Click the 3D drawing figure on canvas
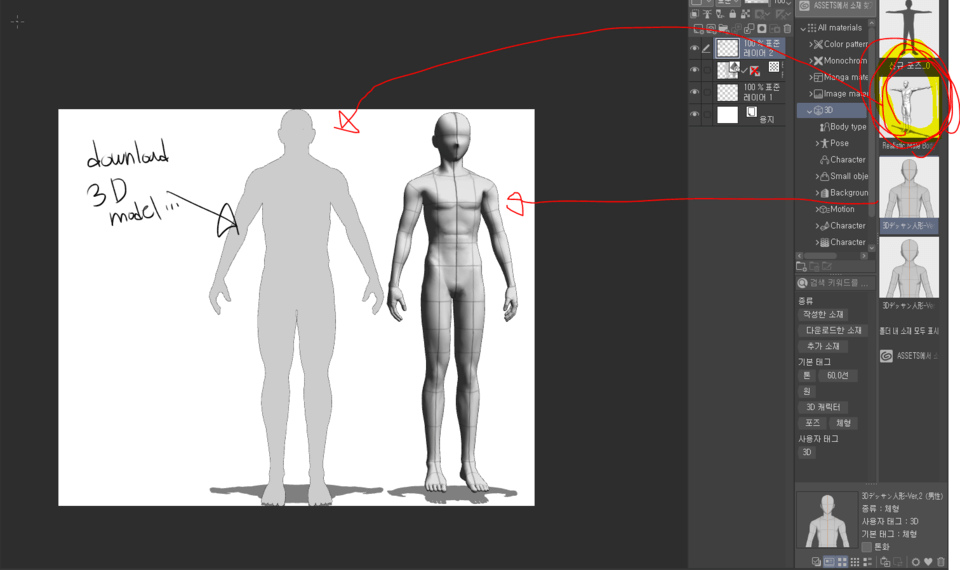960x570 pixels. pos(453,303)
